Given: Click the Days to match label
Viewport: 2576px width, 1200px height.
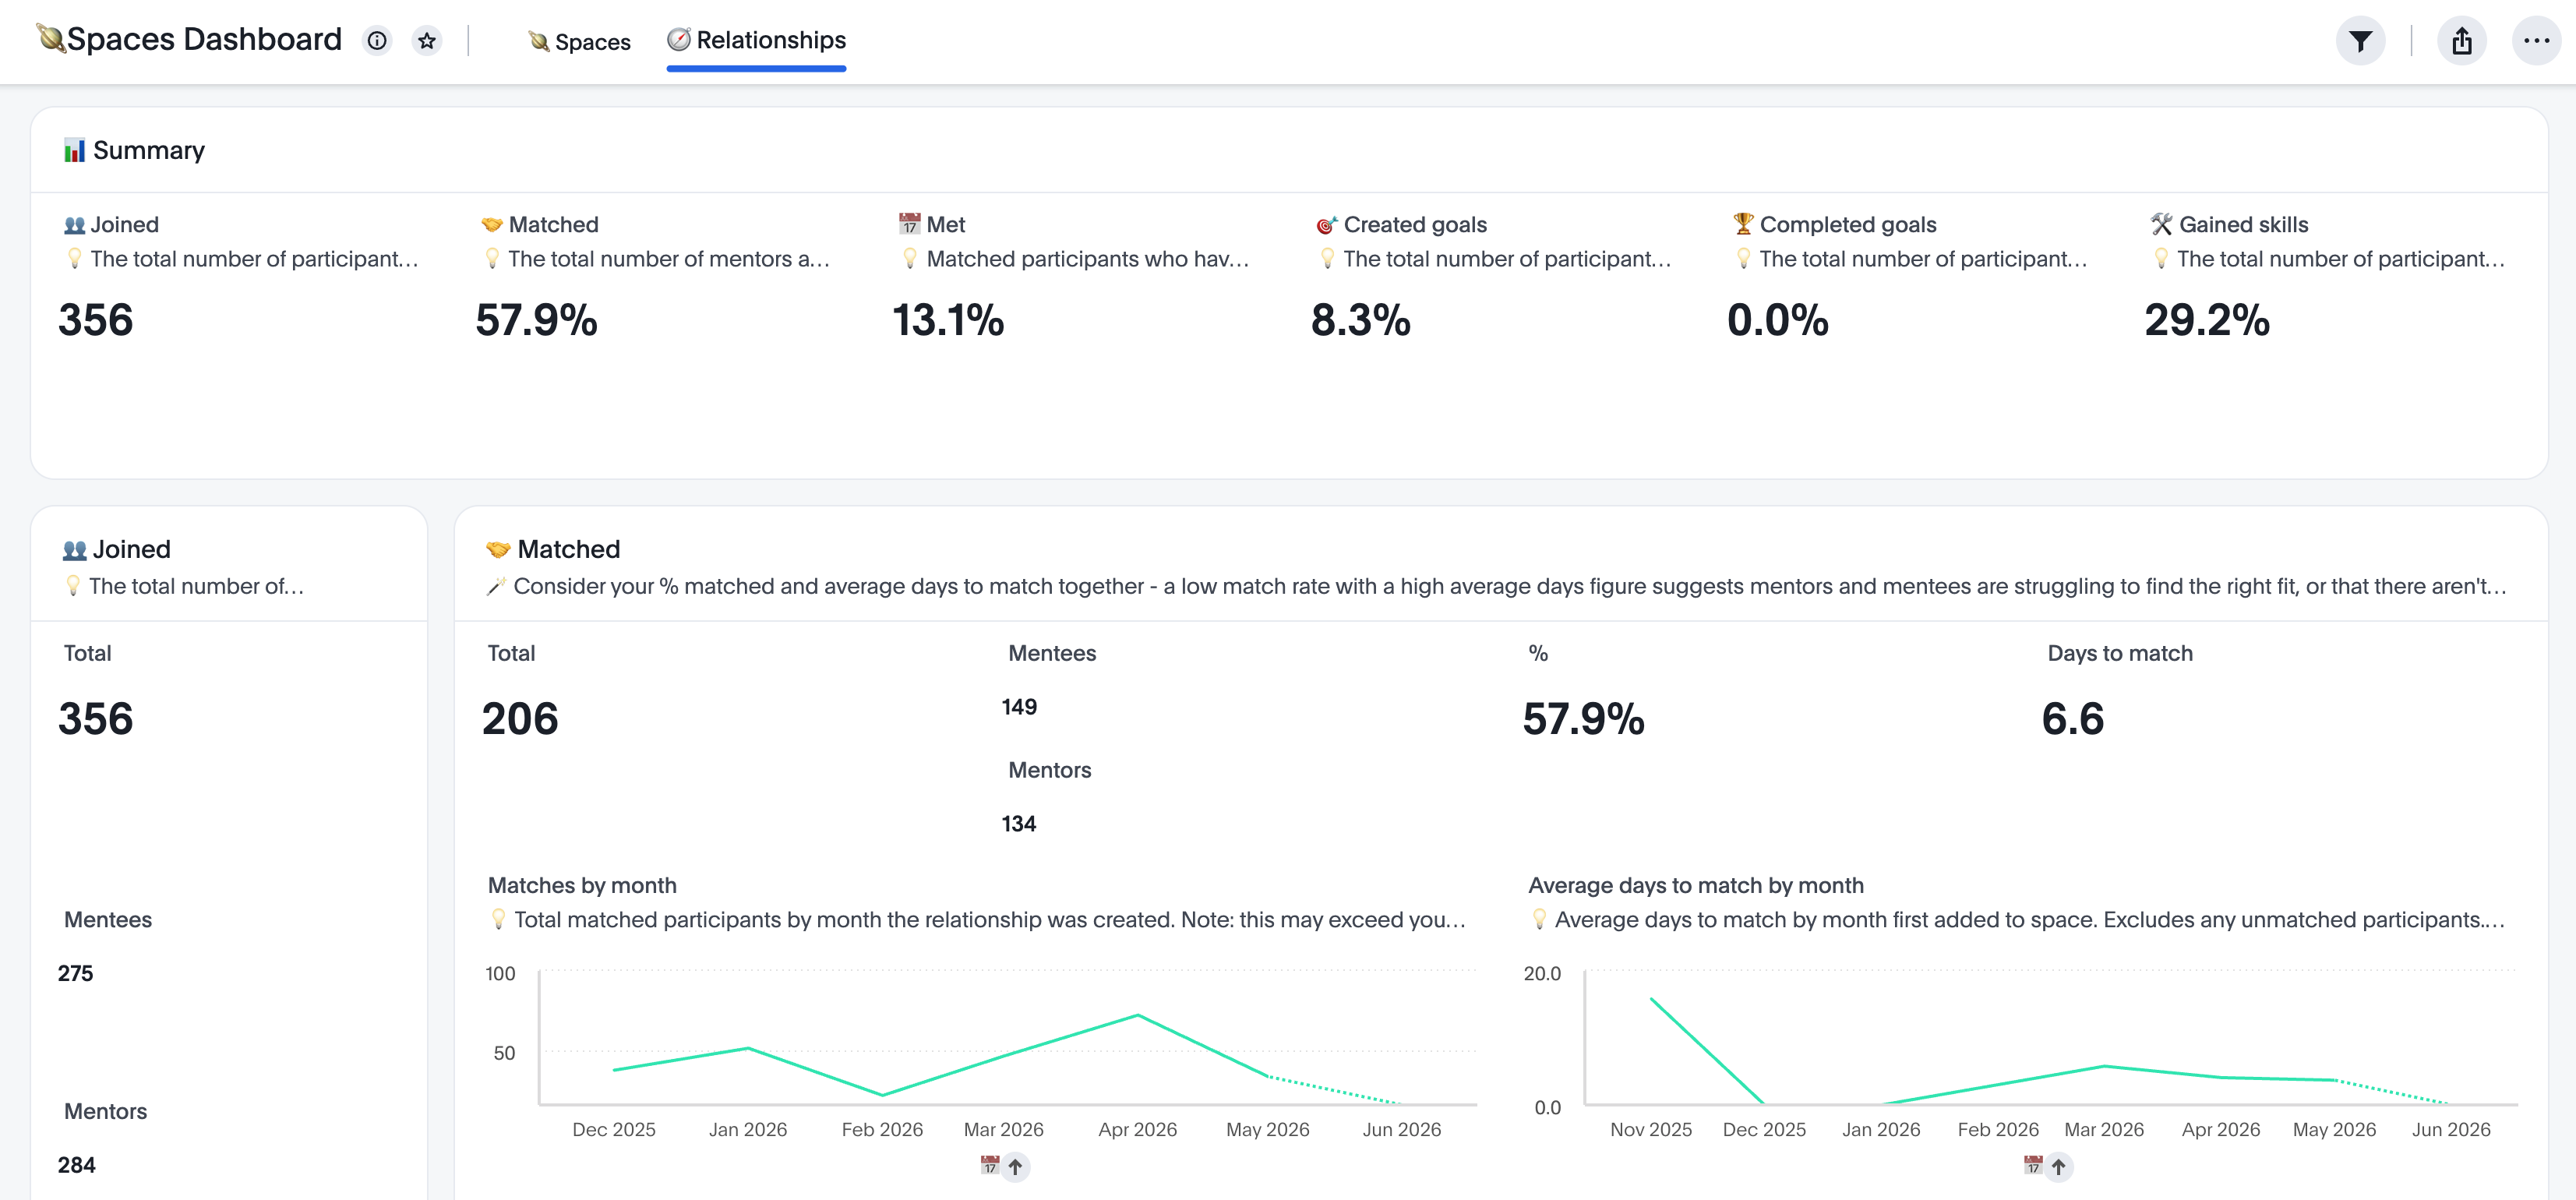Looking at the screenshot, I should (x=2120, y=654).
